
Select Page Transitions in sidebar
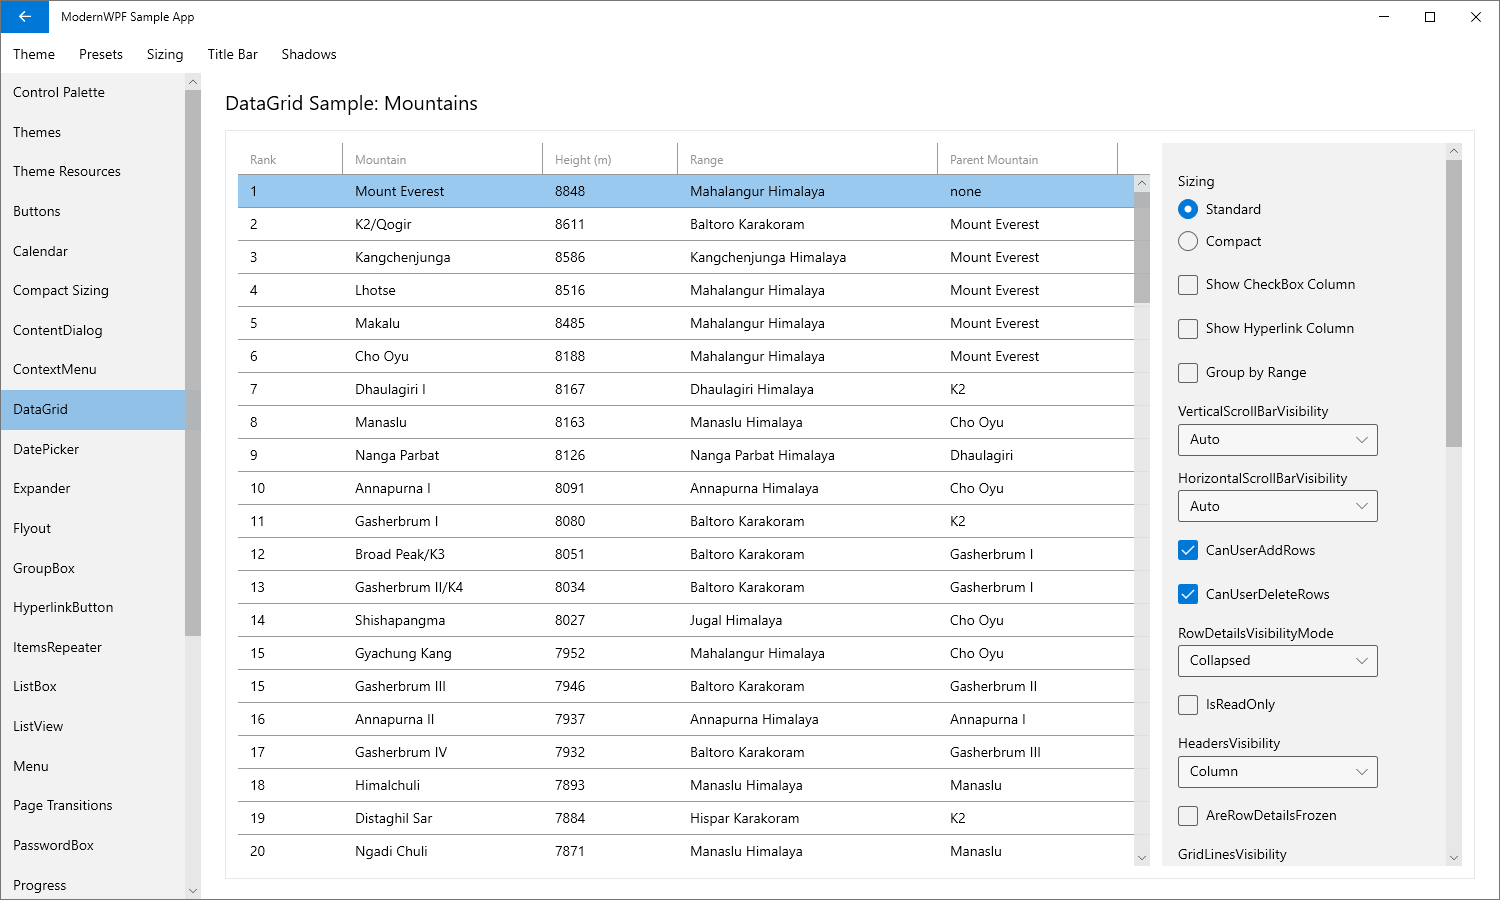coord(93,805)
